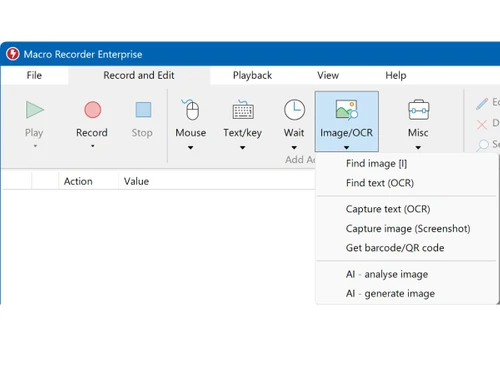The image size is (500, 375).
Task: Collapse the Image/OCR dropdown arrow
Action: pos(347,147)
